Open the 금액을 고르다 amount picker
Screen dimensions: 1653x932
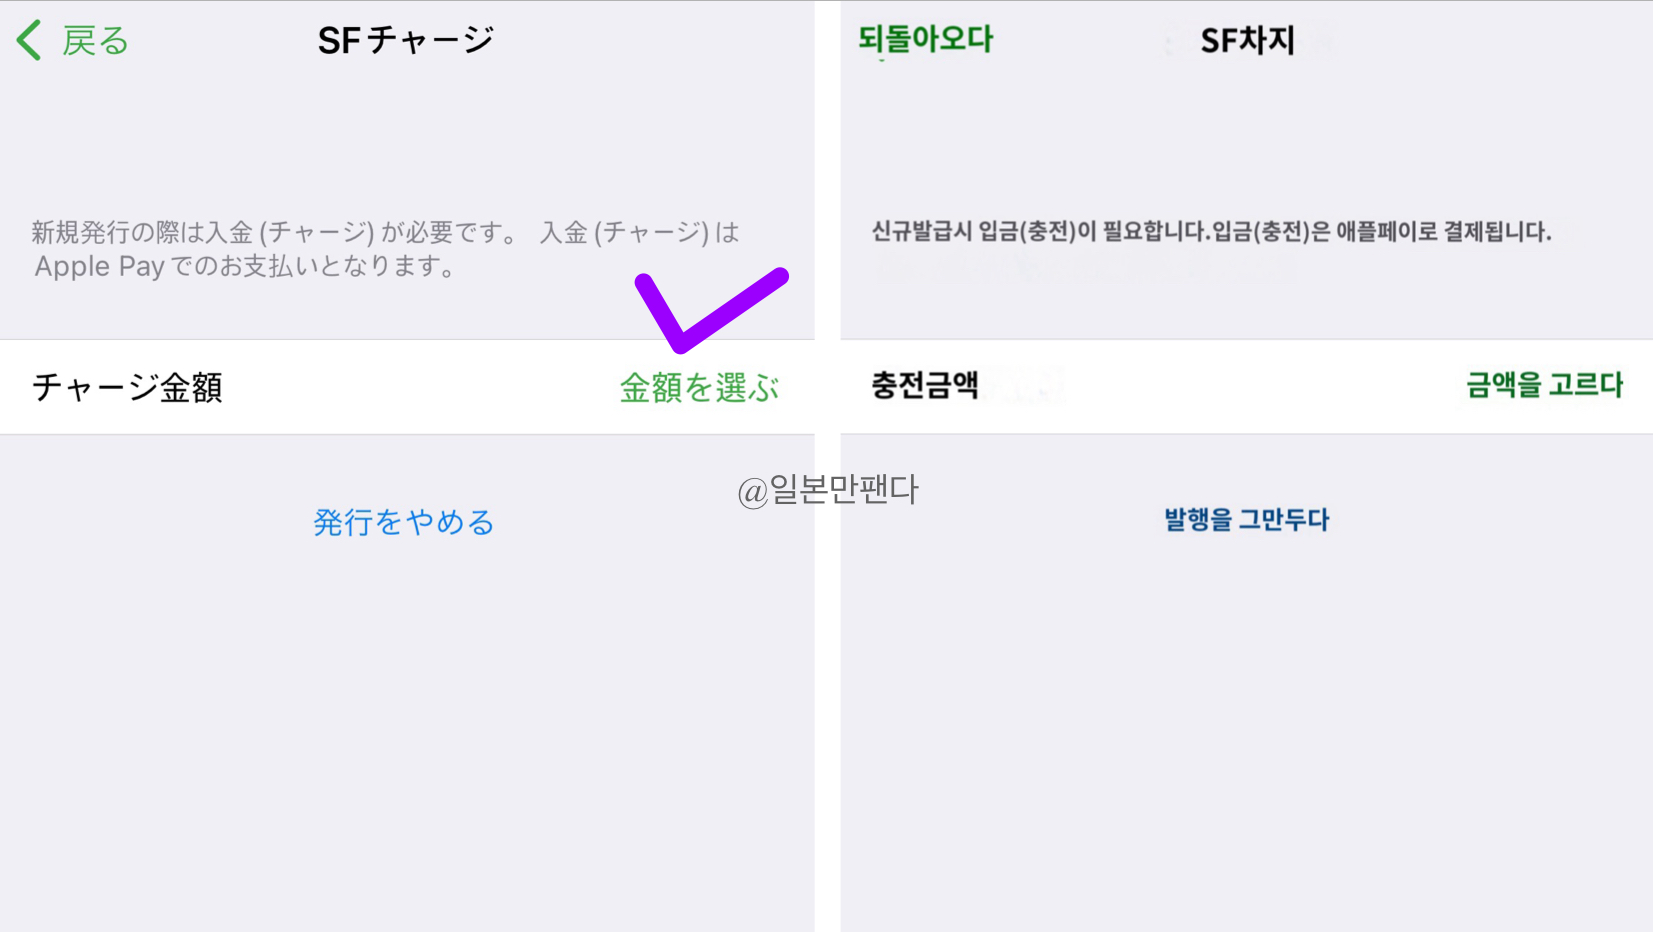1543,385
